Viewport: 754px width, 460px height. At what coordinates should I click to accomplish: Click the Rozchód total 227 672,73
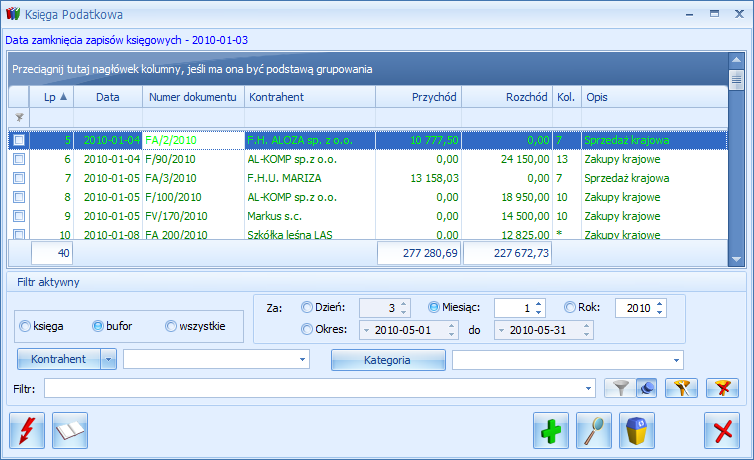pos(507,253)
